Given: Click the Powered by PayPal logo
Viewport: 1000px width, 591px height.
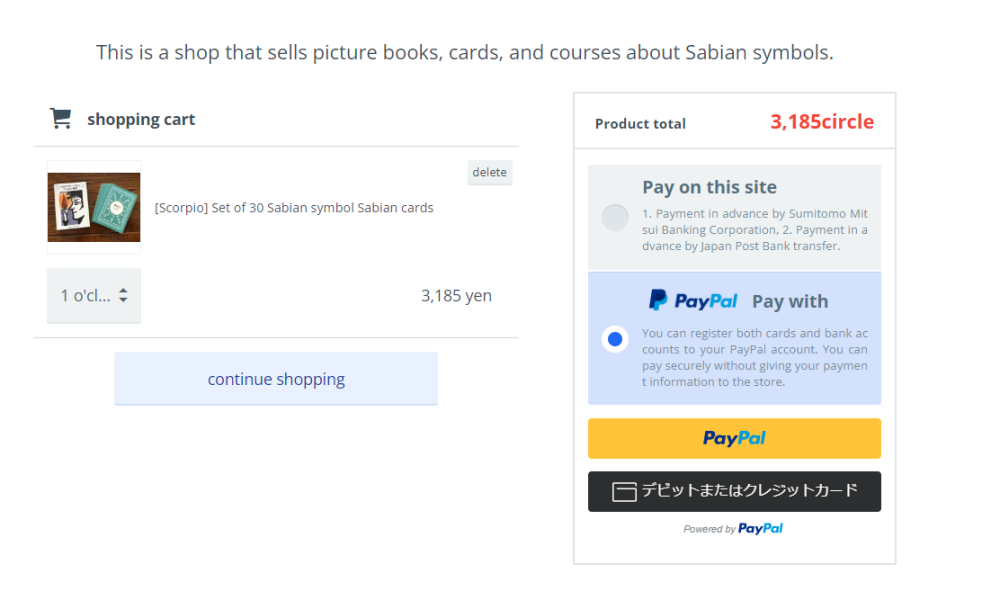Looking at the screenshot, I should pos(760,529).
